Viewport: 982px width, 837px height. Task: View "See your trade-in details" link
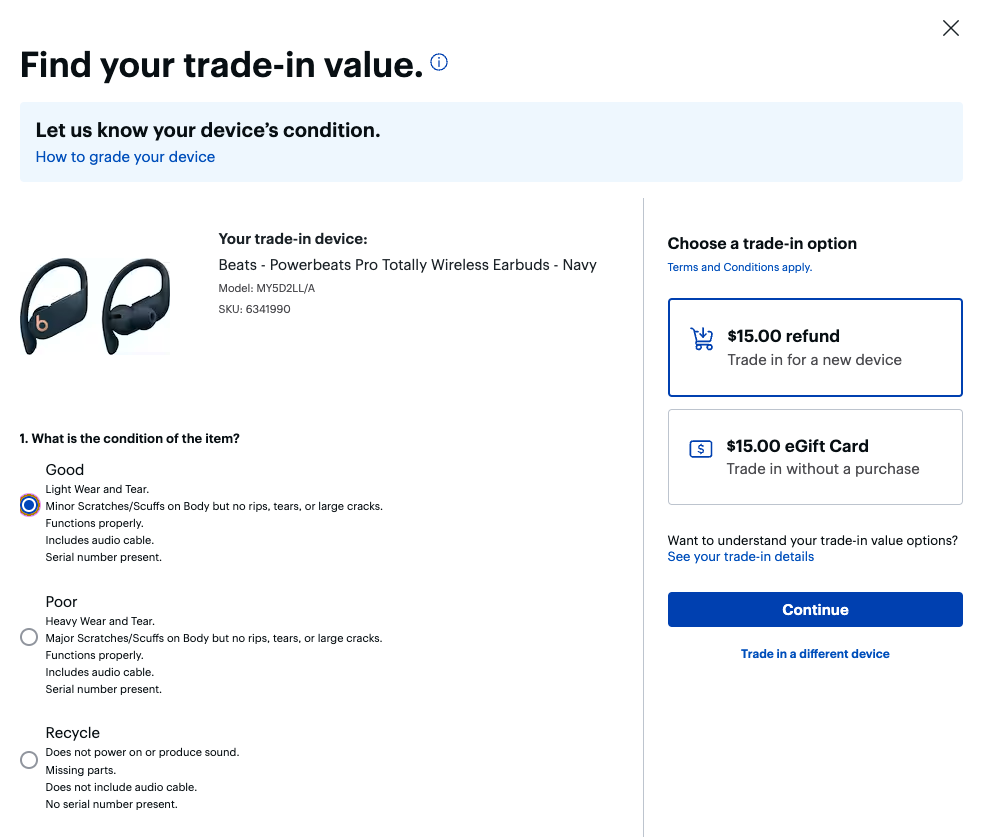pyautogui.click(x=740, y=556)
